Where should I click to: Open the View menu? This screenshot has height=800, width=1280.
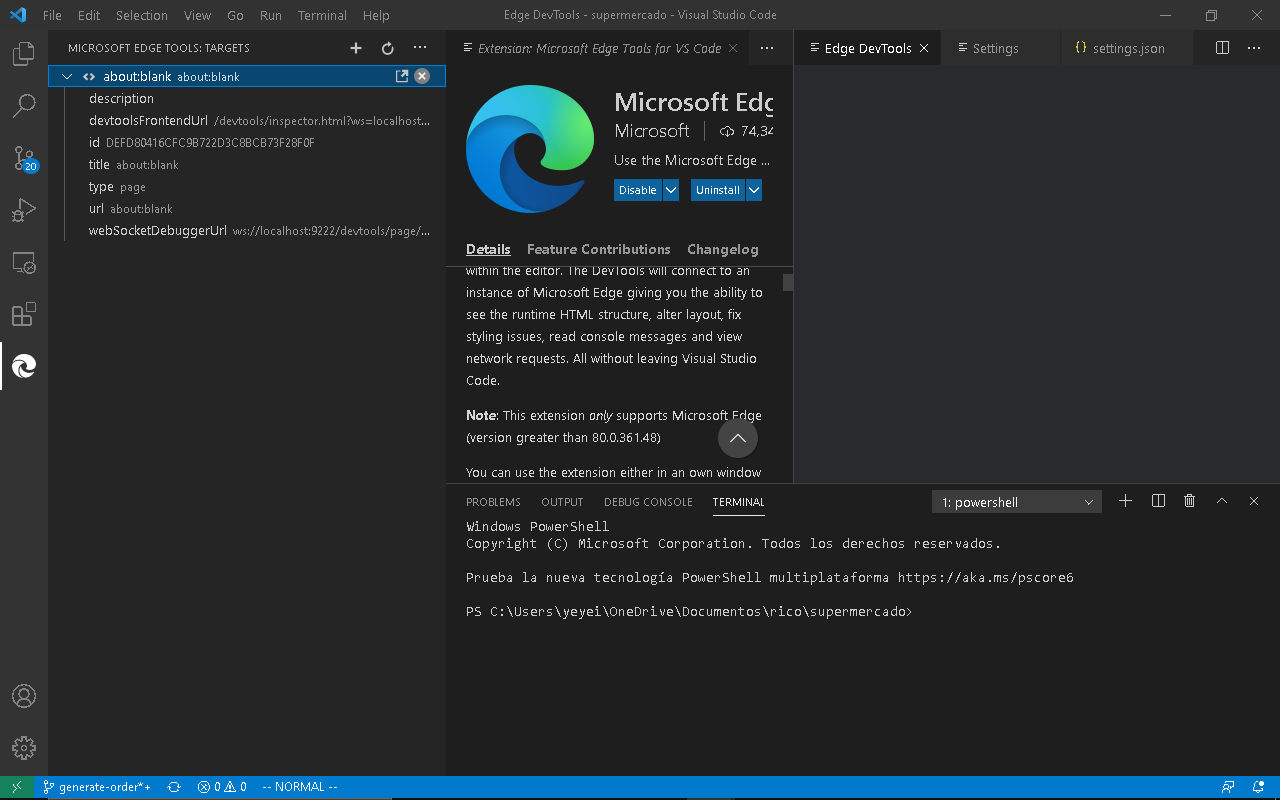pos(198,15)
